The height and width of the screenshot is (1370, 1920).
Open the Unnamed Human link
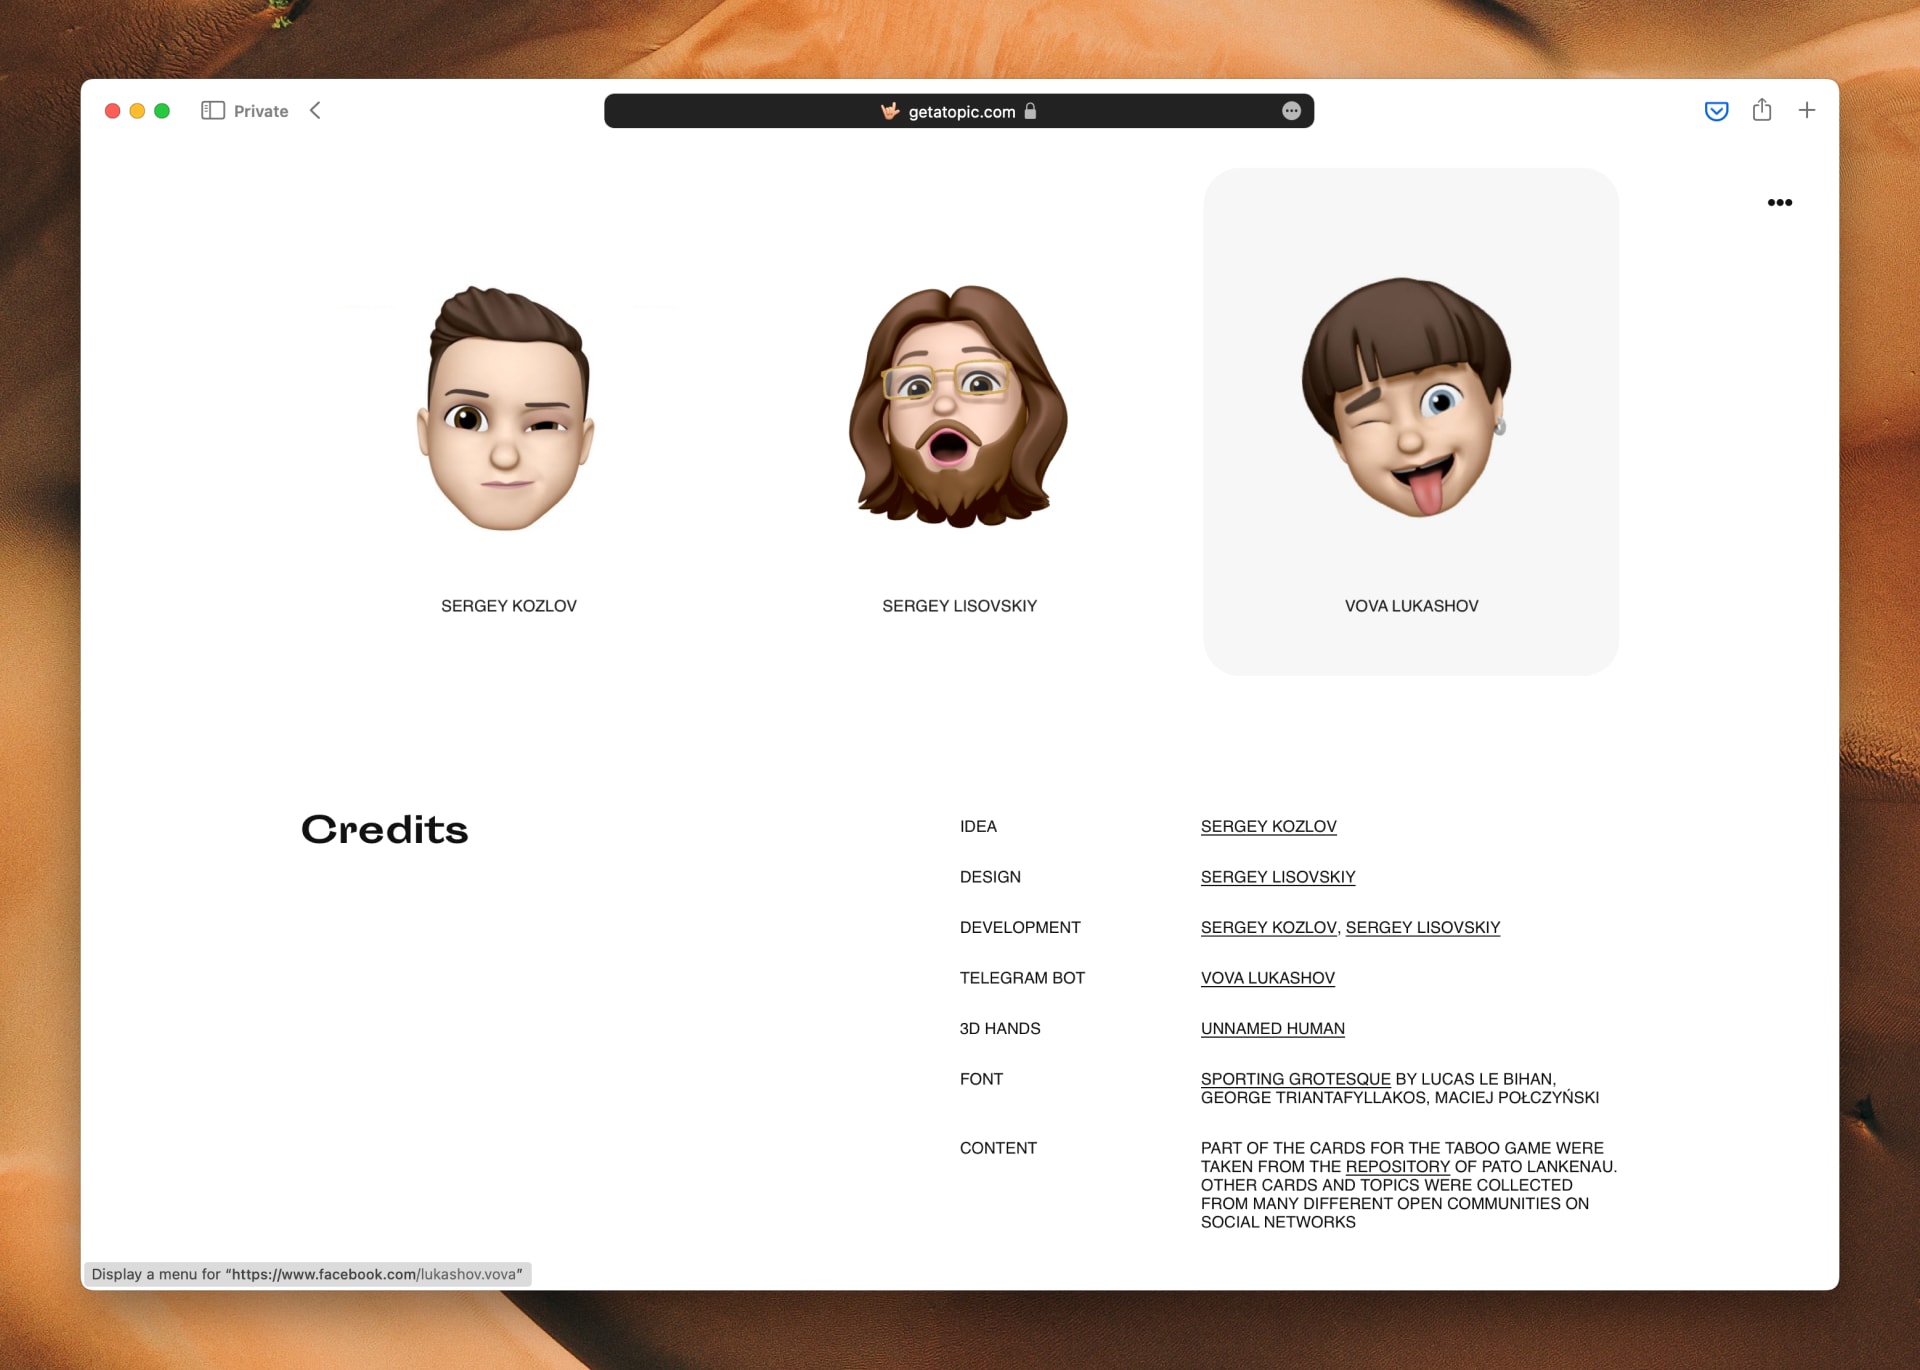pos(1272,1029)
